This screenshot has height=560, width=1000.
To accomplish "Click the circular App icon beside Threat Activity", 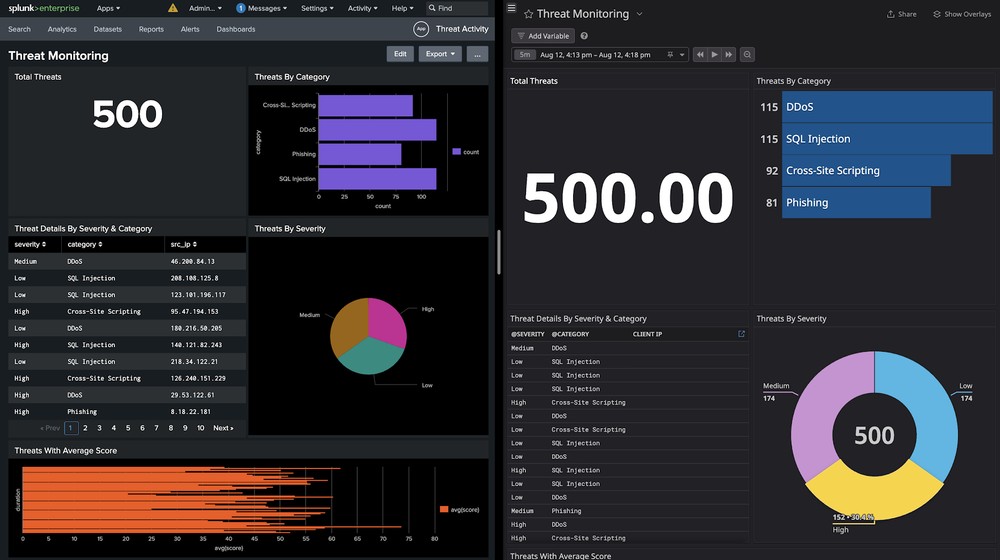I will 420,29.
